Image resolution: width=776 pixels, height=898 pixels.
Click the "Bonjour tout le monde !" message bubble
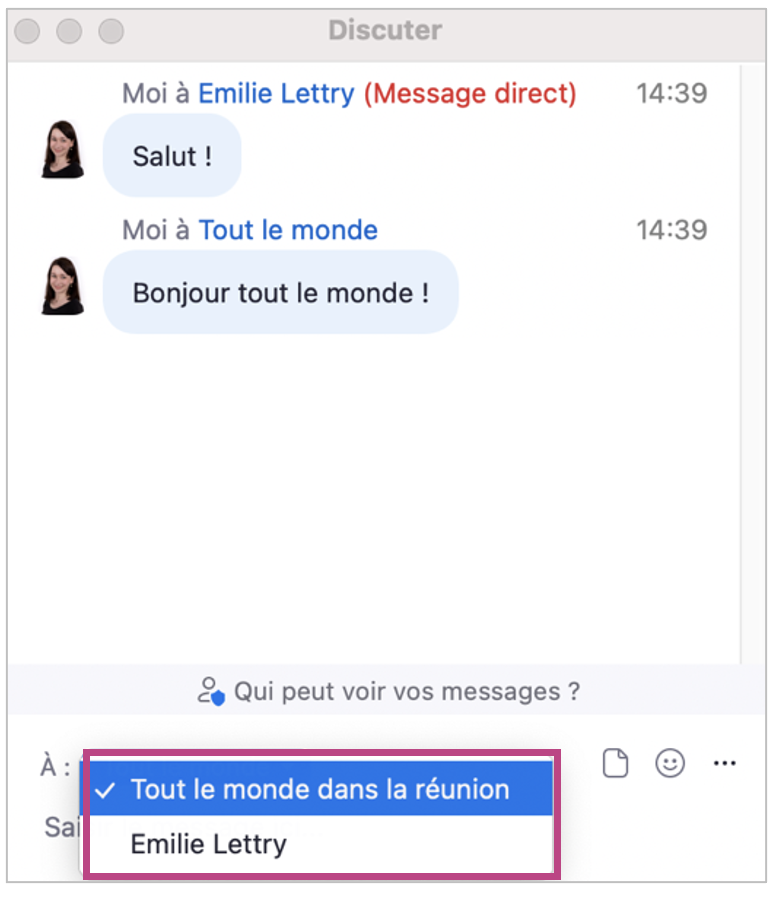(280, 293)
